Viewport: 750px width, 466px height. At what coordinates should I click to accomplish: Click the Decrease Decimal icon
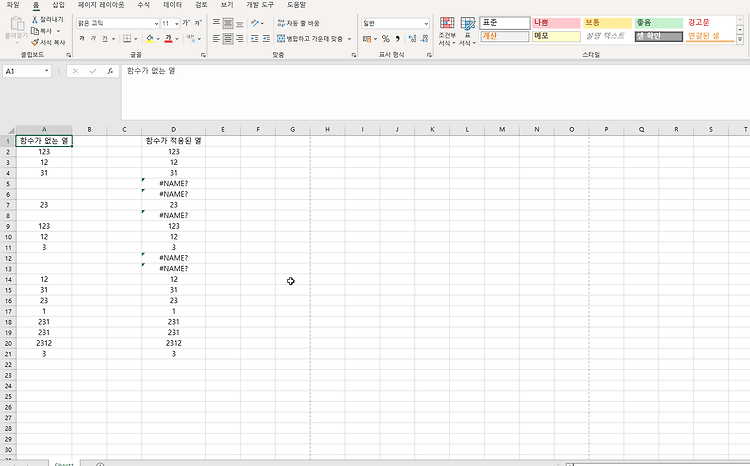[x=424, y=39]
